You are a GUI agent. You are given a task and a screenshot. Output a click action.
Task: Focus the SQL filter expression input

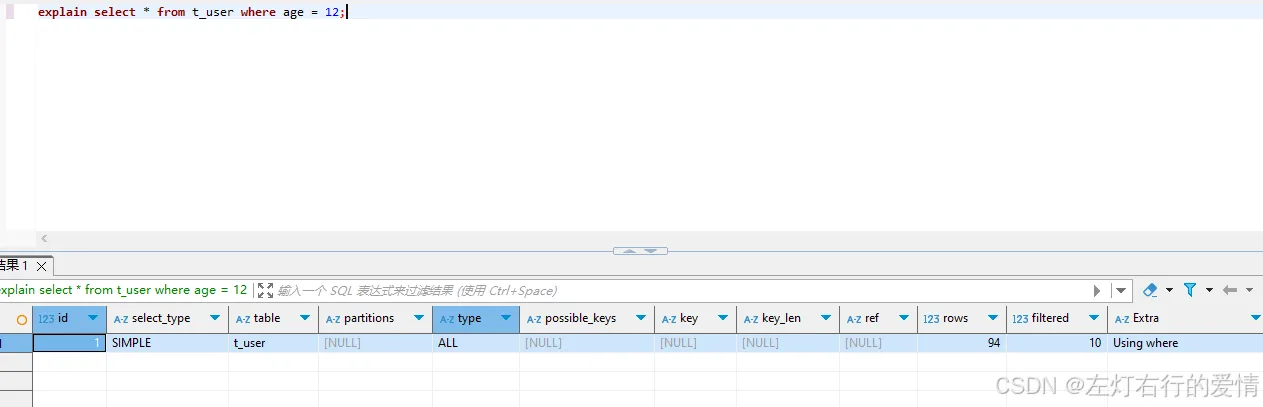pos(680,290)
